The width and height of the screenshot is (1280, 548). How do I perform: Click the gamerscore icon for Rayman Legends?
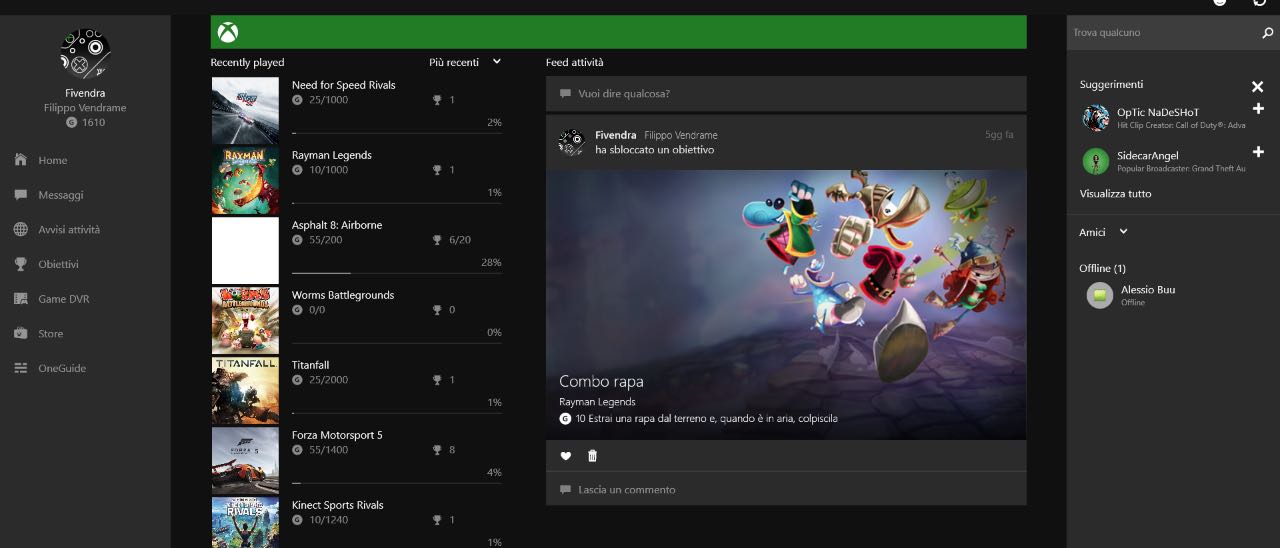(297, 170)
